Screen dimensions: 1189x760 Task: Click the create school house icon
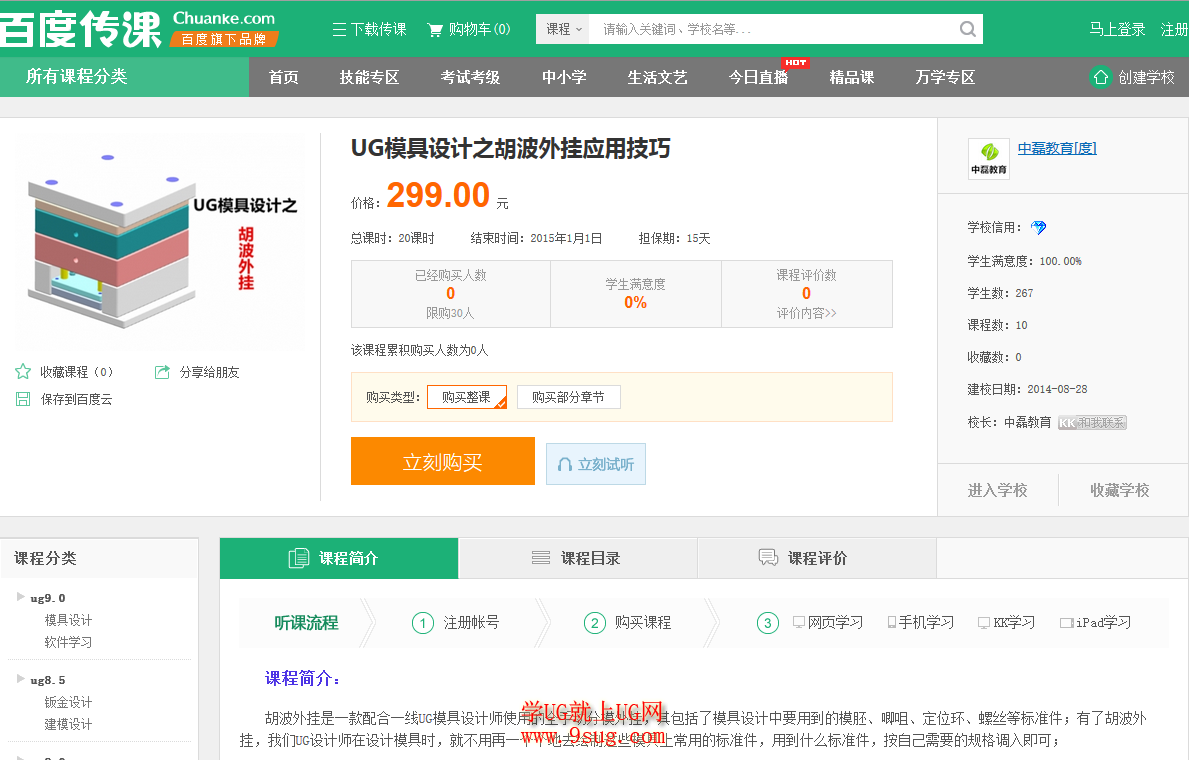(x=1100, y=77)
